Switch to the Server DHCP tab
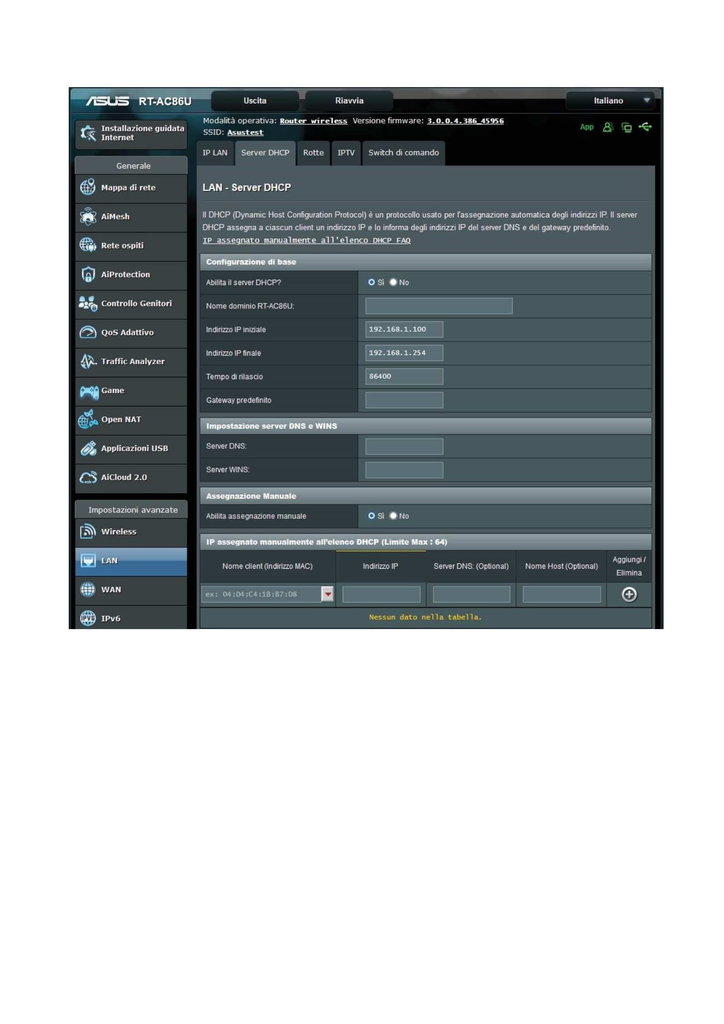The image size is (724, 1024). point(265,153)
